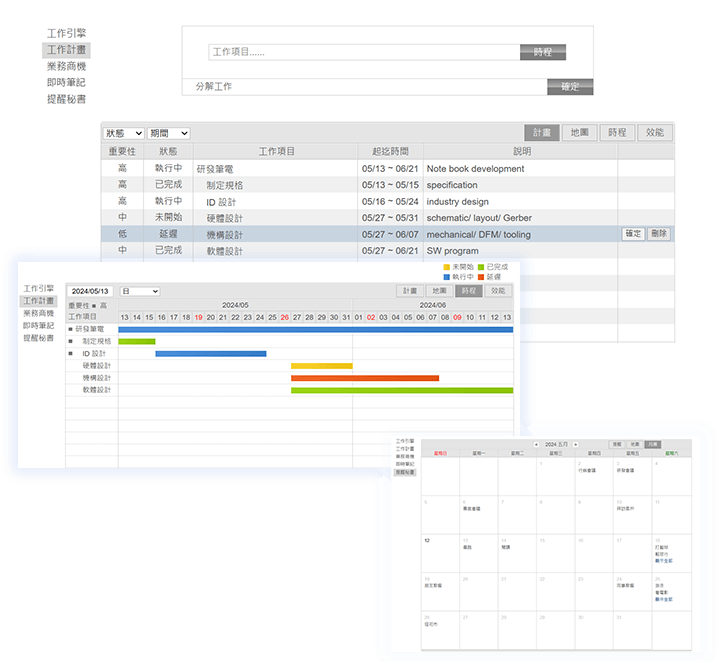Image resolution: width=719 pixels, height=662 pixels.
Task: Collapse the 研發筆電 row in Gantt chart
Action: click(x=71, y=328)
